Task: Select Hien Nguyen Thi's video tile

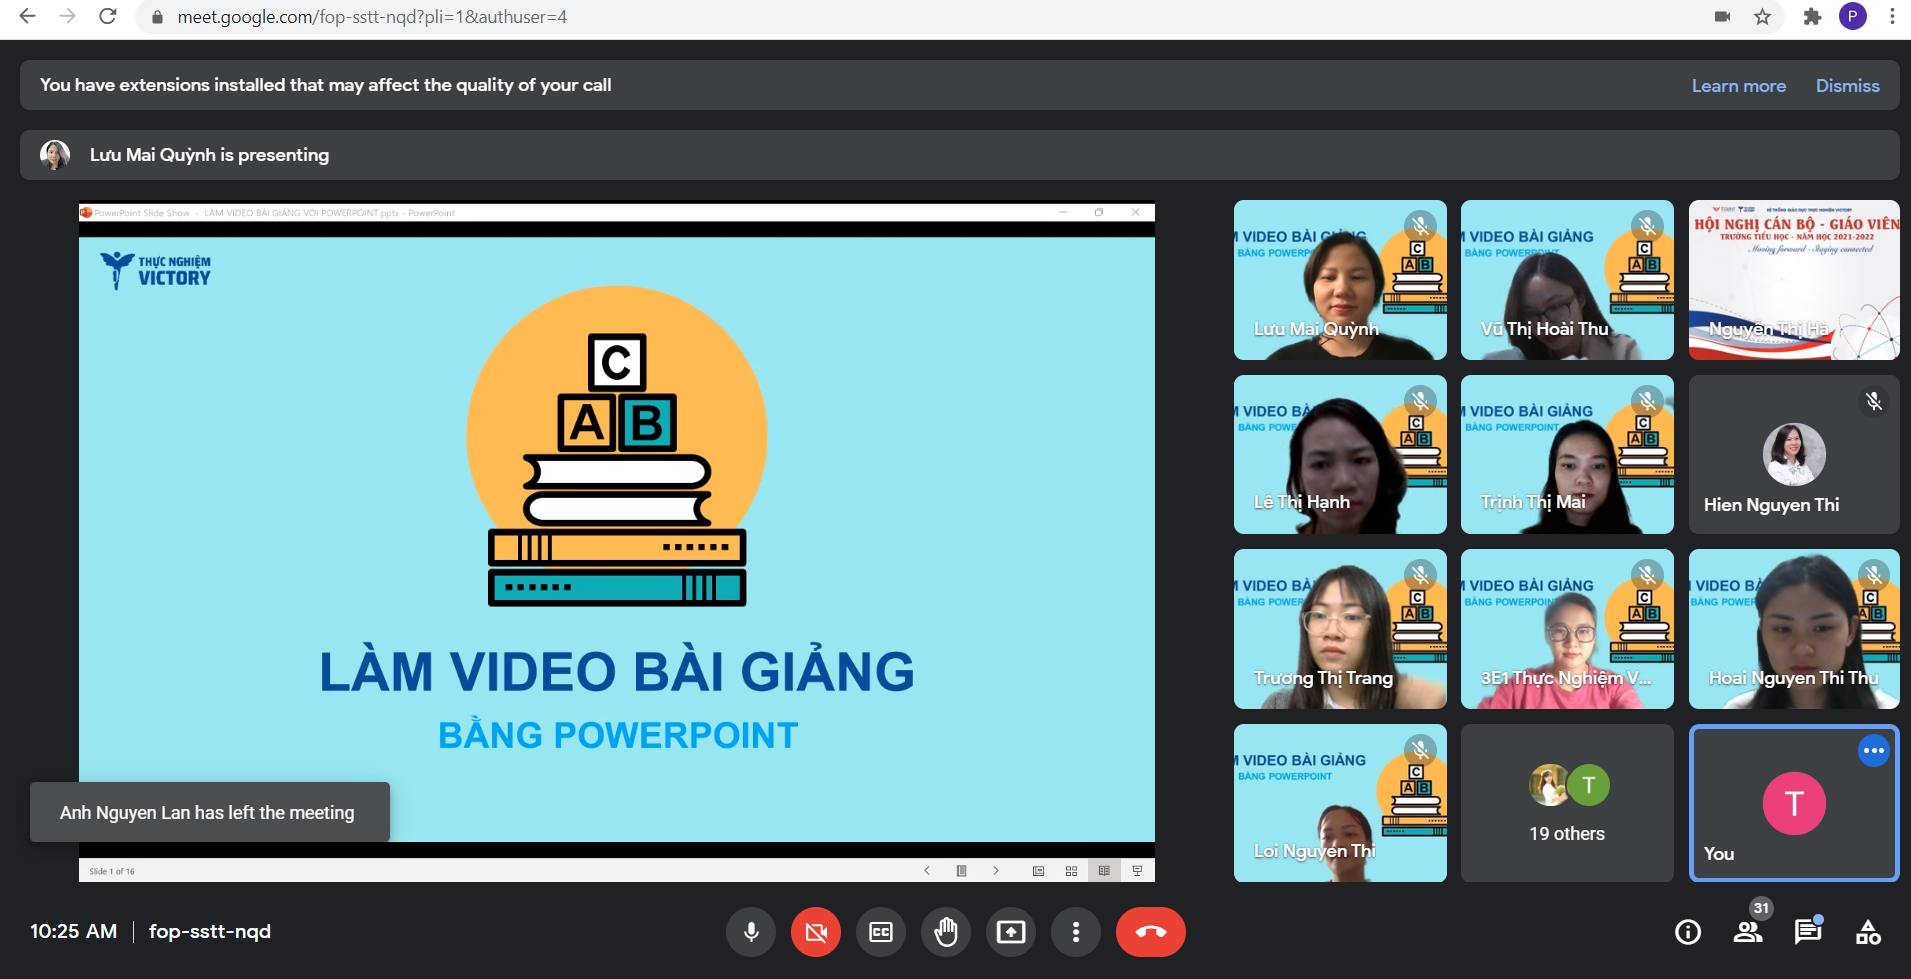Action: coord(1794,455)
